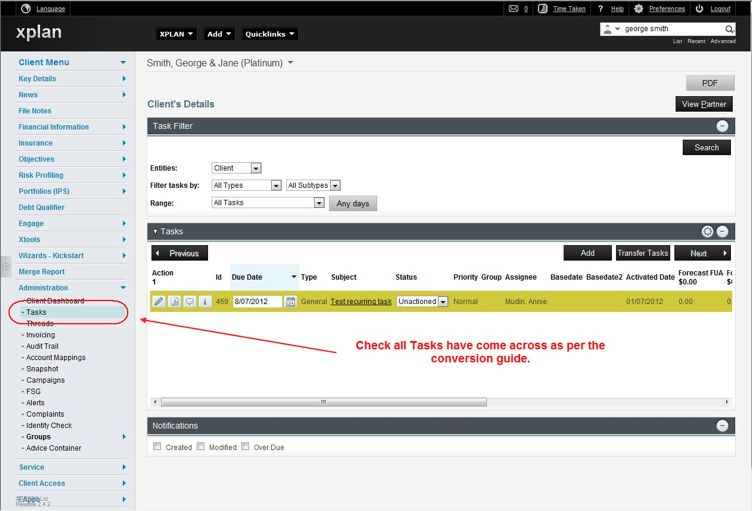Collapse the Administration section
This screenshot has height=511, width=752.
[123, 288]
